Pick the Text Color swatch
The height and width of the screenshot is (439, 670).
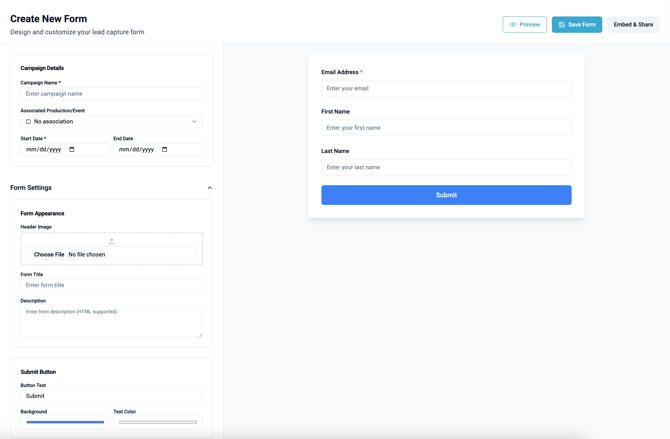tap(158, 422)
